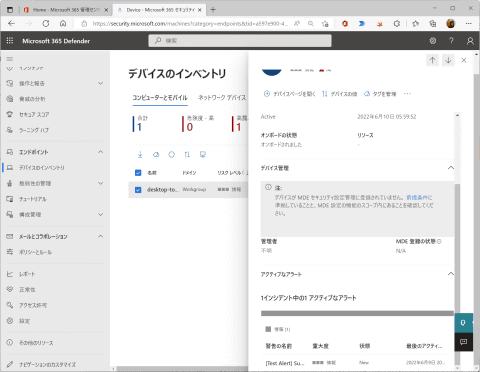Refresh the page in the browser

(46, 24)
